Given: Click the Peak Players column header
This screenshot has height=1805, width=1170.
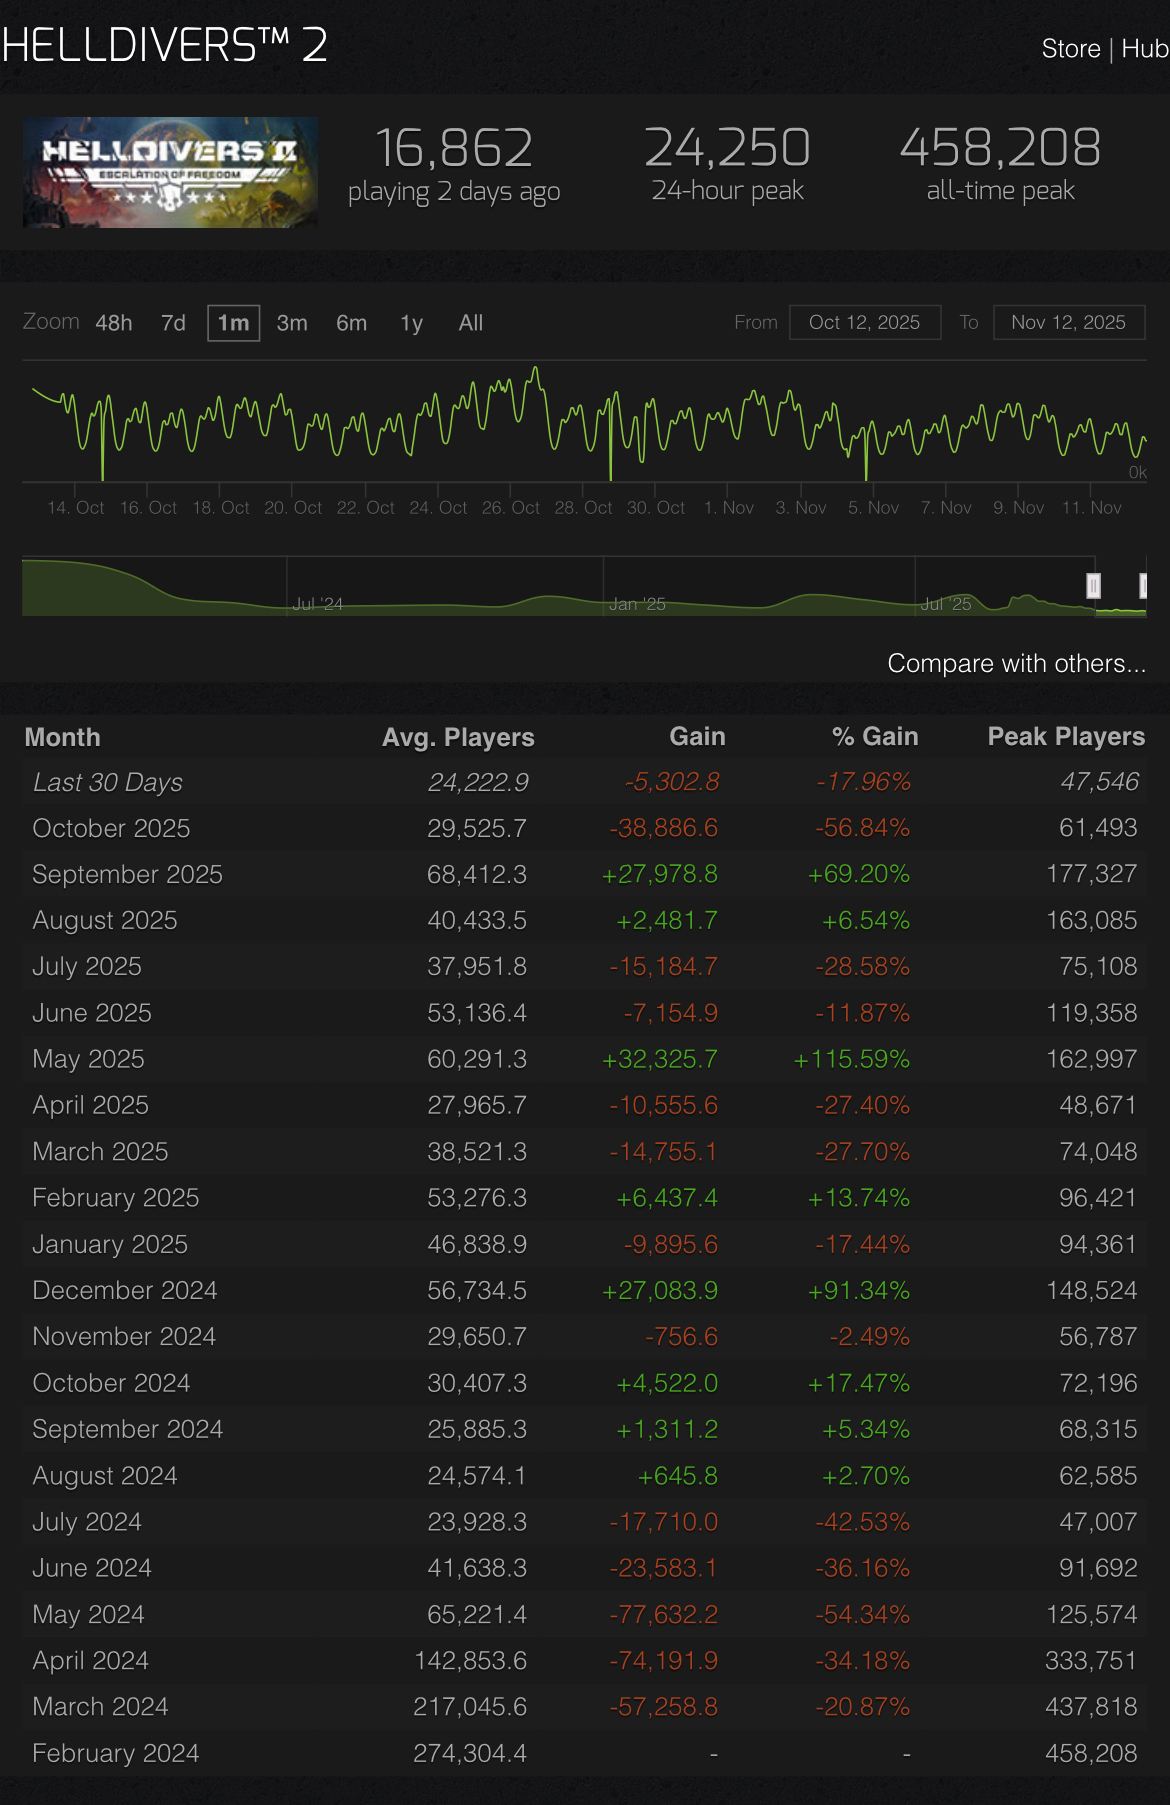Looking at the screenshot, I should [x=1066, y=737].
